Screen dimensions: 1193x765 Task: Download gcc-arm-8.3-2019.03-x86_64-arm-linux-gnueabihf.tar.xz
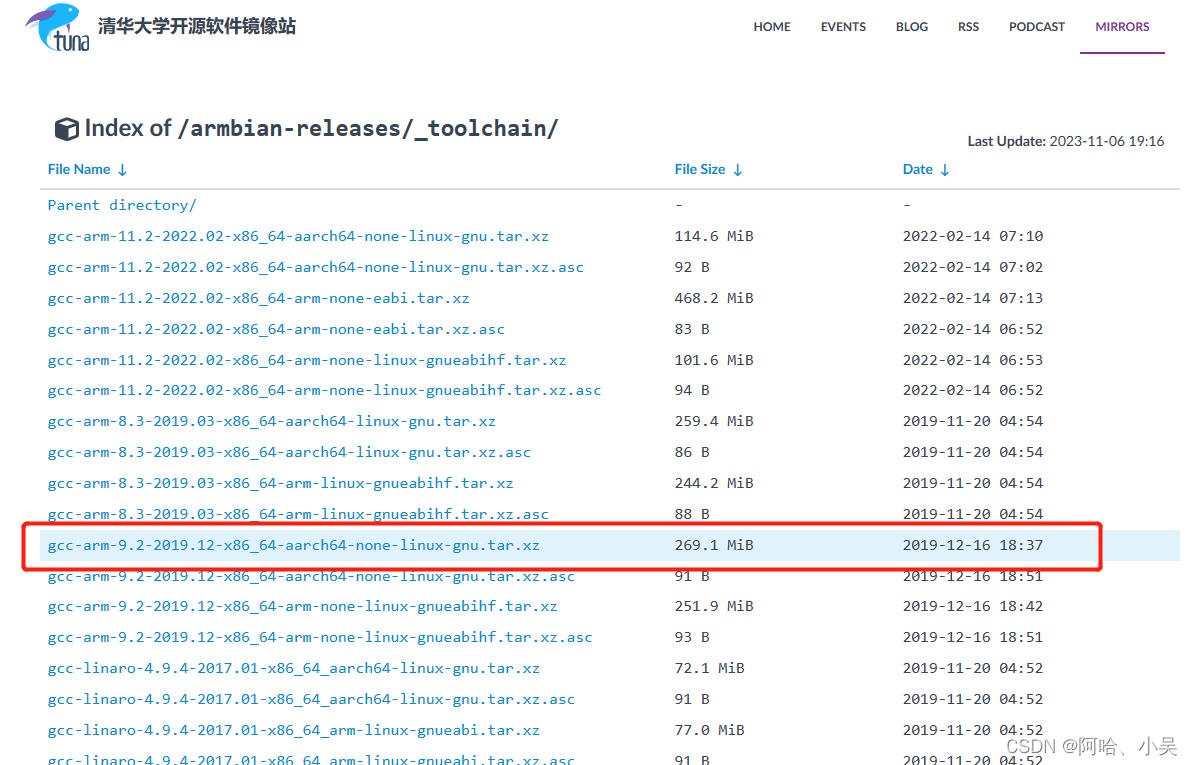coord(280,483)
